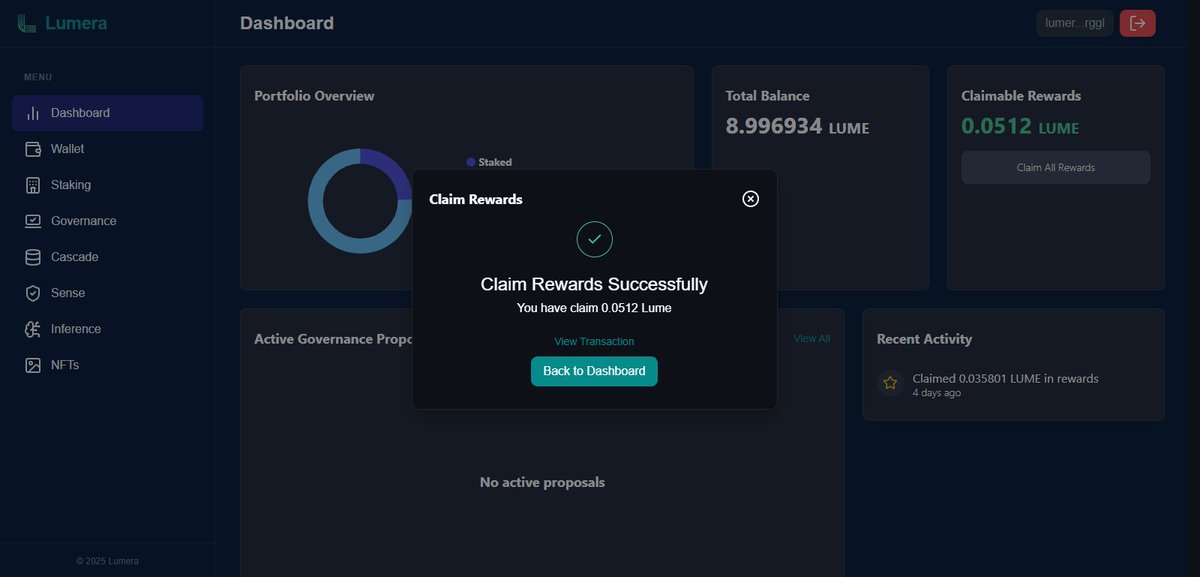The height and width of the screenshot is (577, 1200).
Task: Open the Governance section
Action: (x=108, y=221)
